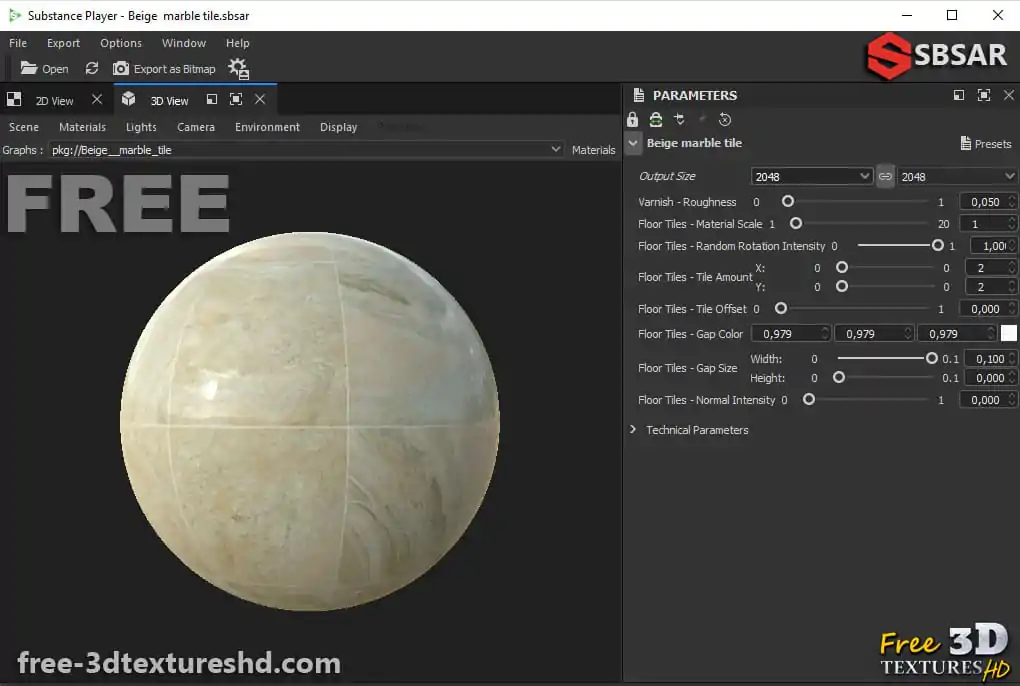Click the maximize view icon on 3D View tab

[236, 100]
